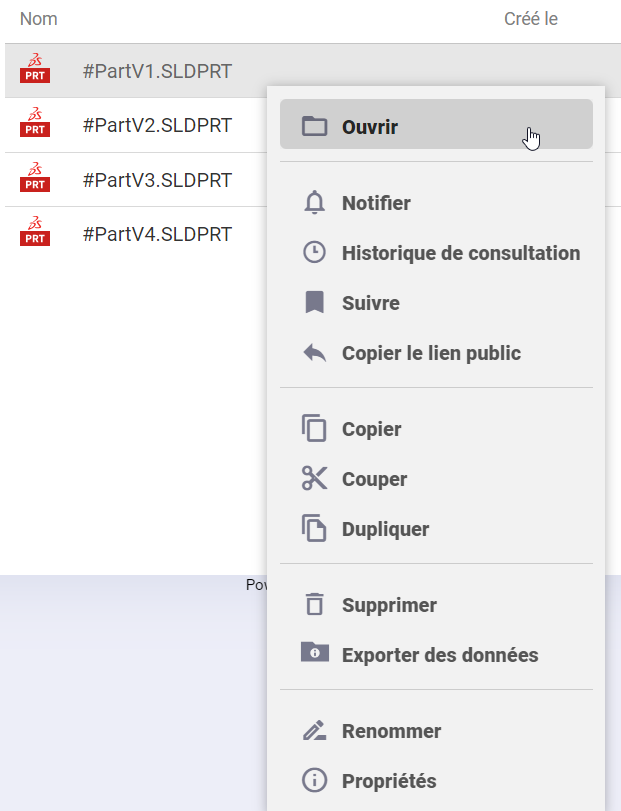The height and width of the screenshot is (811, 621).
Task: Click the trash icon for Supprimer
Action: [314, 605]
